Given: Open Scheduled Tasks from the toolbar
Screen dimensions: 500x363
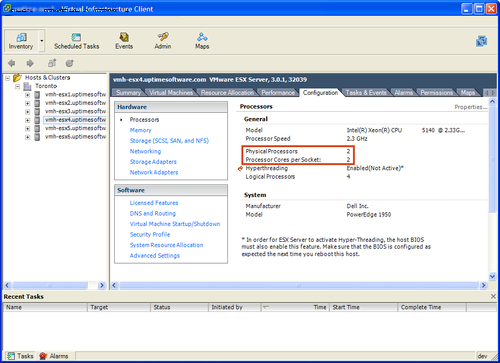Looking at the screenshot, I should [x=76, y=37].
